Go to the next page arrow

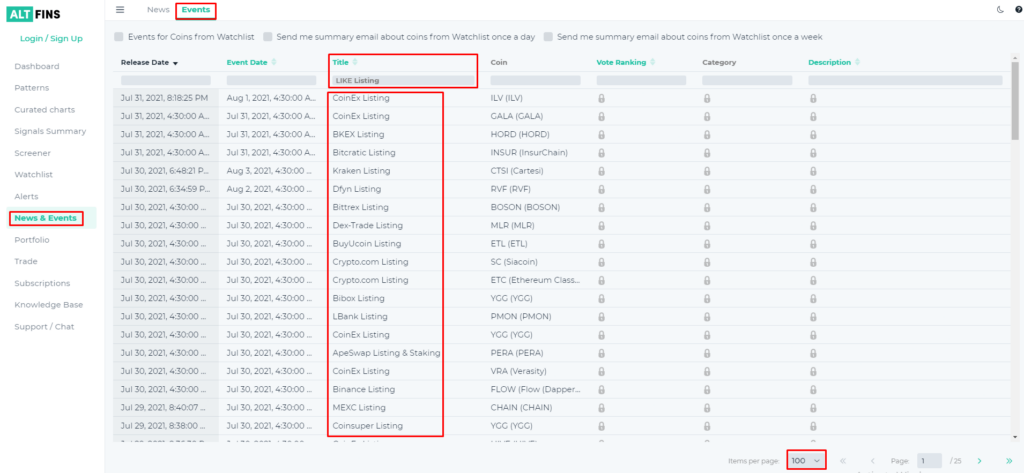(x=979, y=461)
